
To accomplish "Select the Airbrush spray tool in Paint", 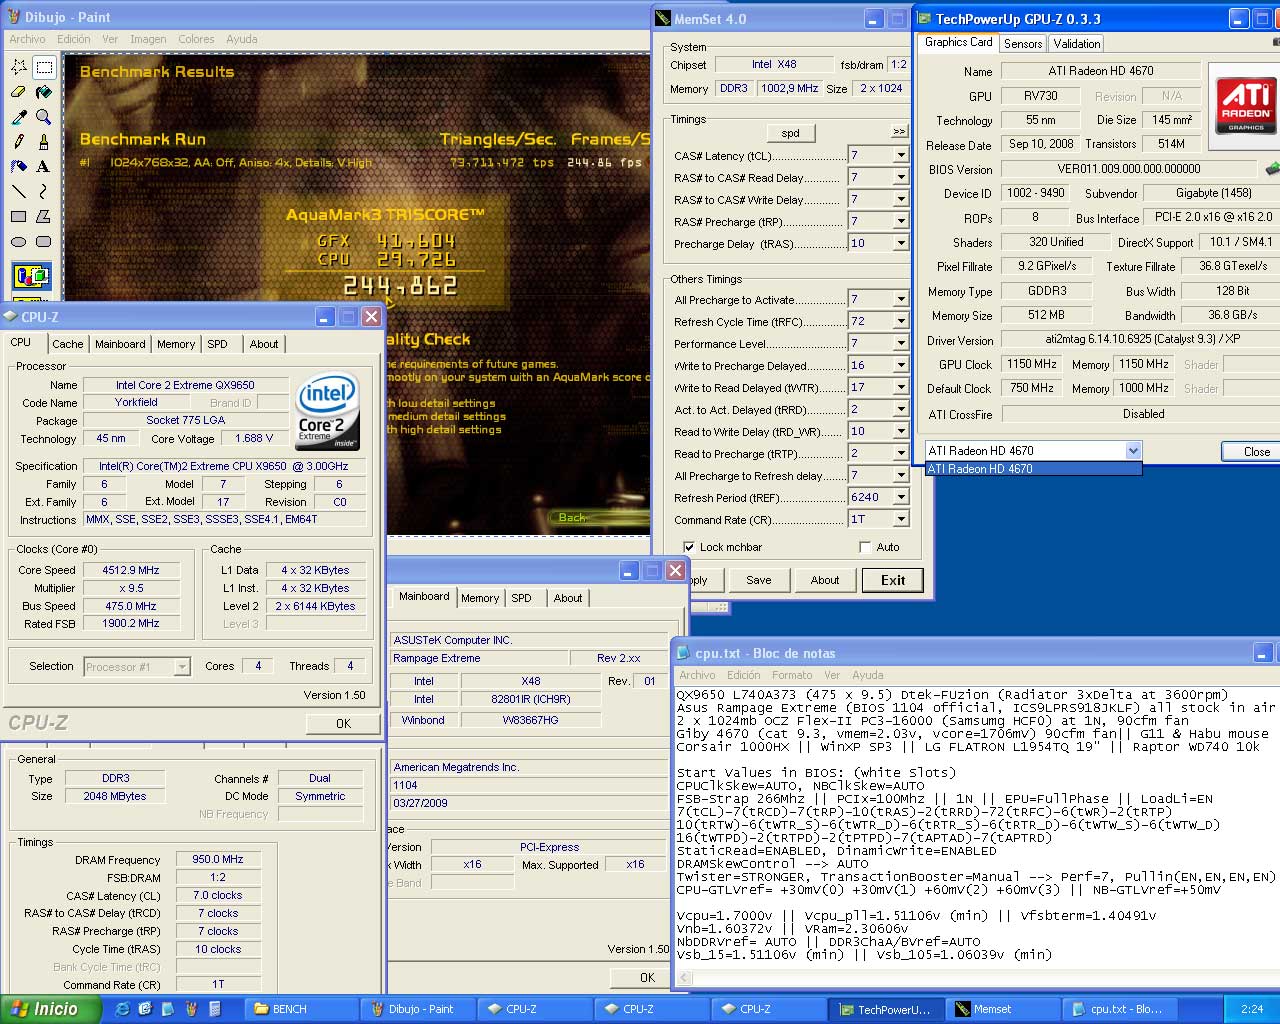I will tap(18, 167).
